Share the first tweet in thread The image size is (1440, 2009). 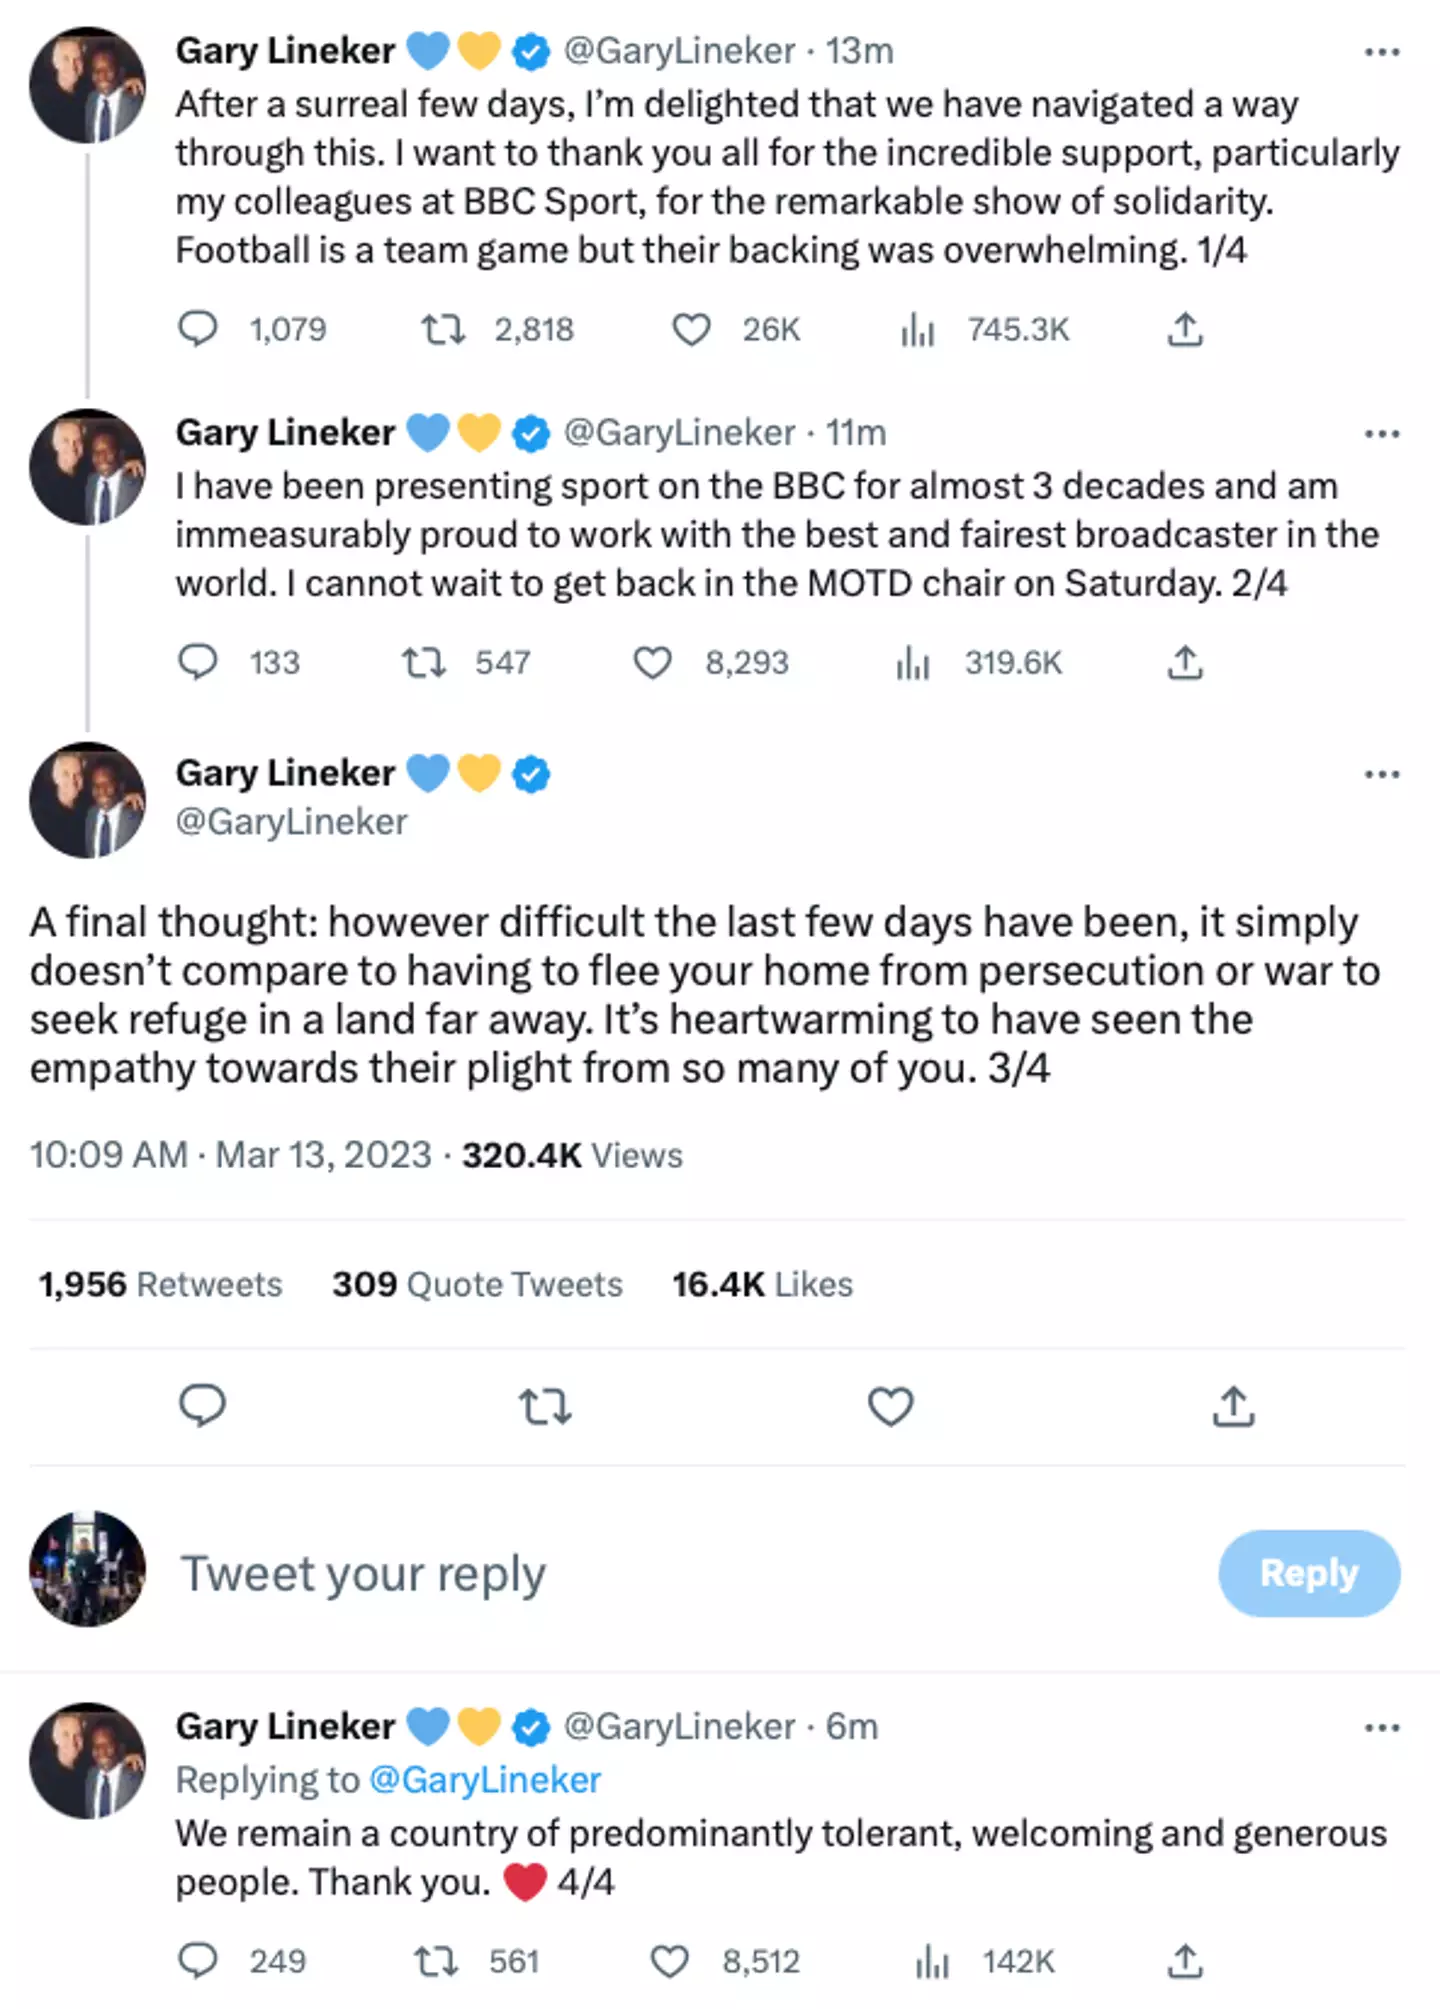(x=1185, y=329)
